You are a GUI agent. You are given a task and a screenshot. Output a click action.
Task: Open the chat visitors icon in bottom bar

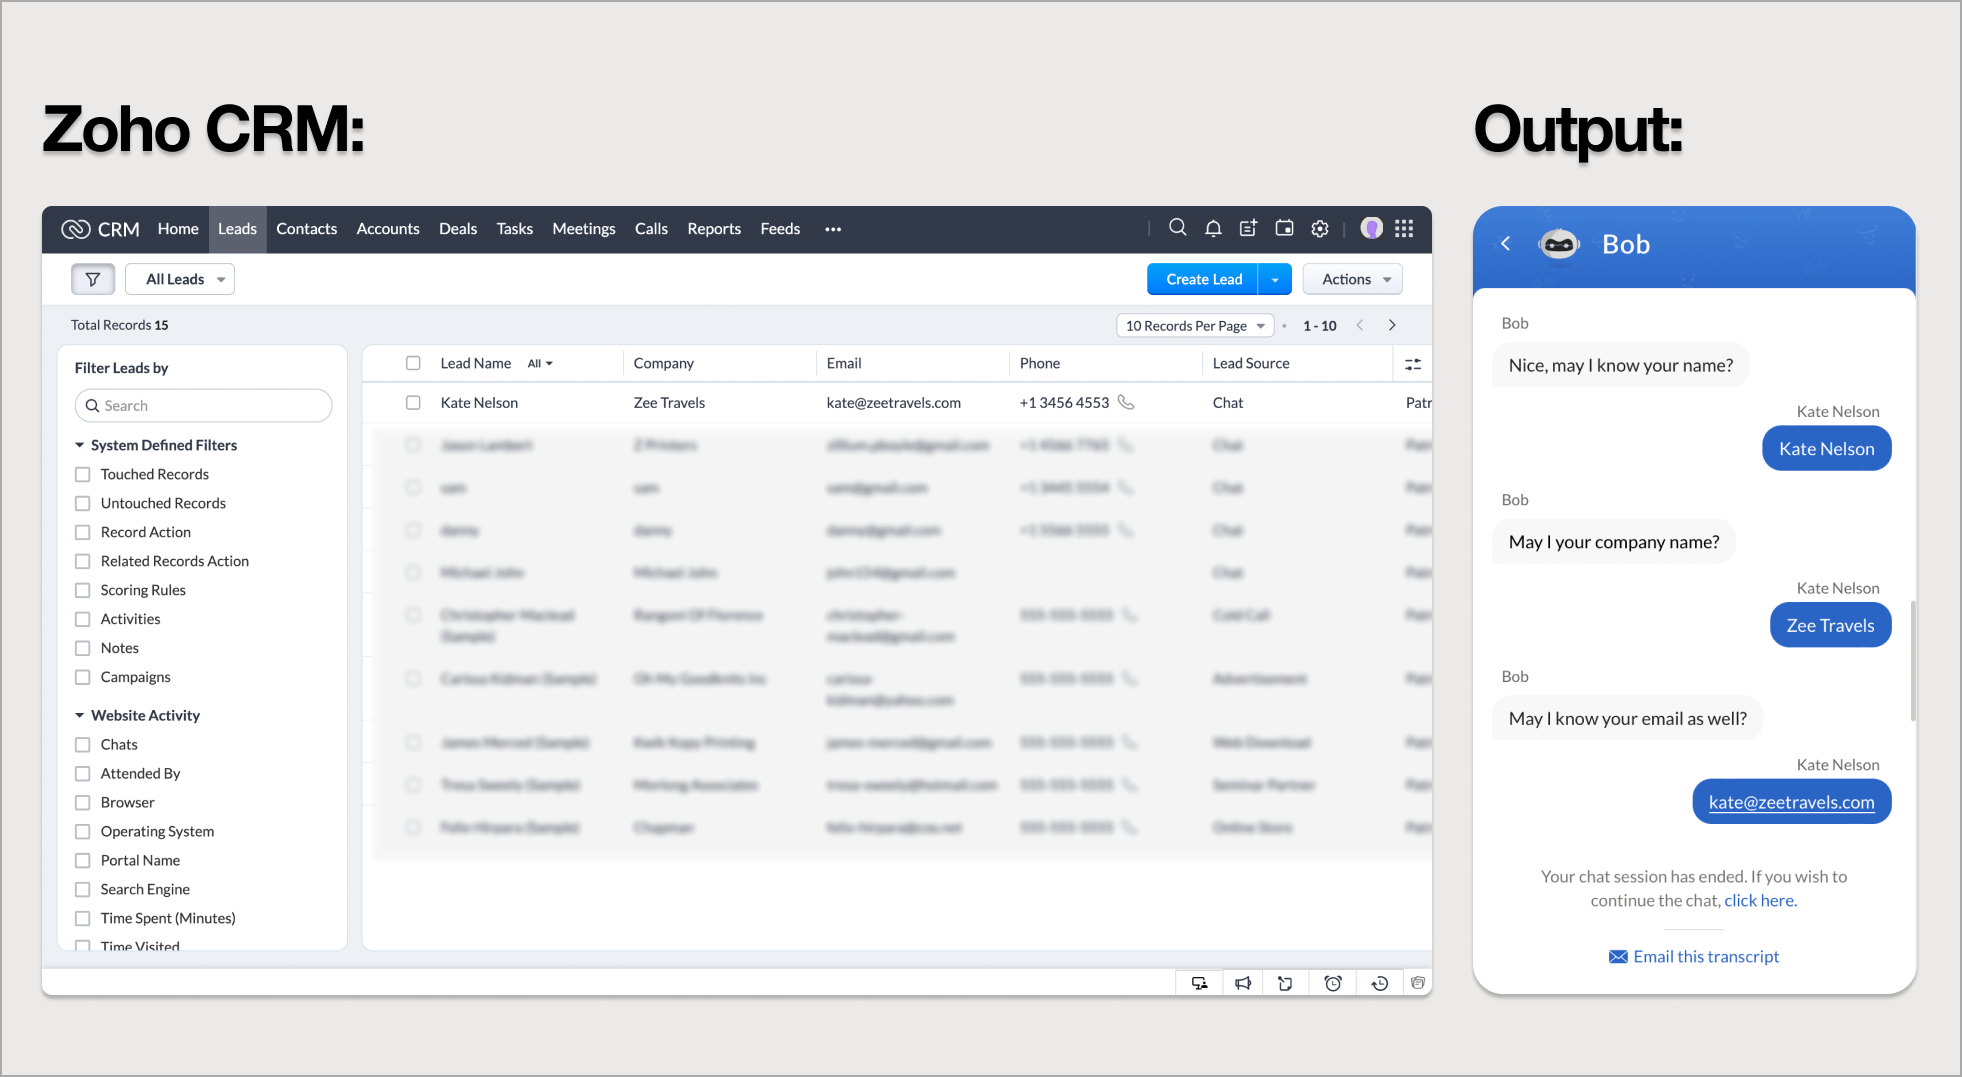click(x=1199, y=983)
